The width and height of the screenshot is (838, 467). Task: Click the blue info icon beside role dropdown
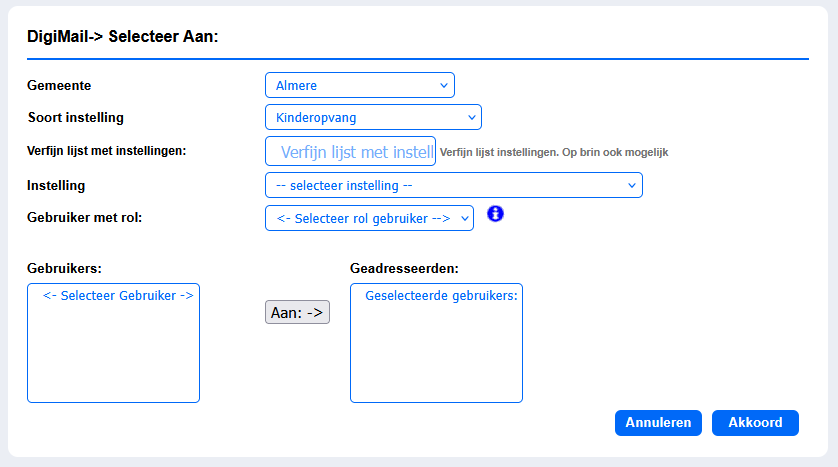pyautogui.click(x=495, y=214)
